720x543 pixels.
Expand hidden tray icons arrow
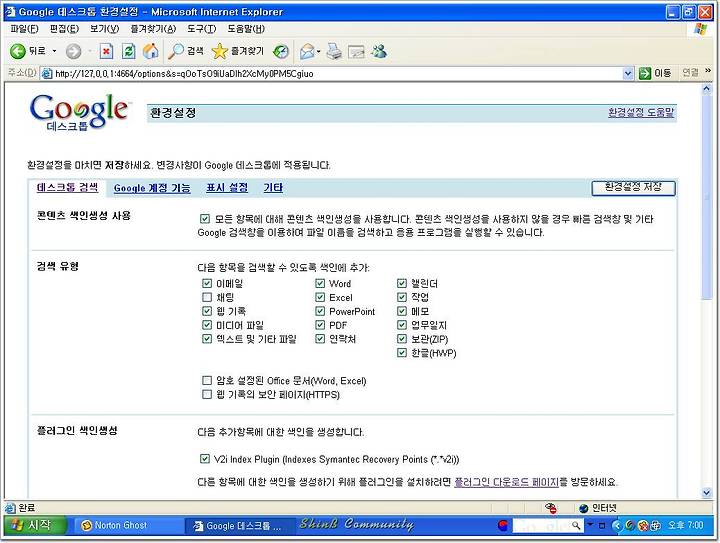pyautogui.click(x=617, y=525)
